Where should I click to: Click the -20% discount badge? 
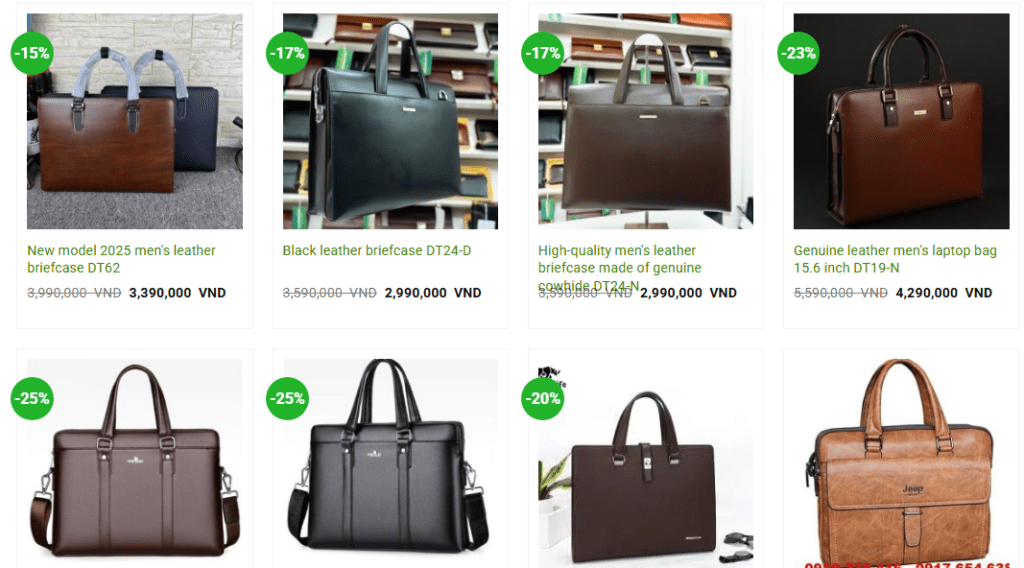click(543, 398)
